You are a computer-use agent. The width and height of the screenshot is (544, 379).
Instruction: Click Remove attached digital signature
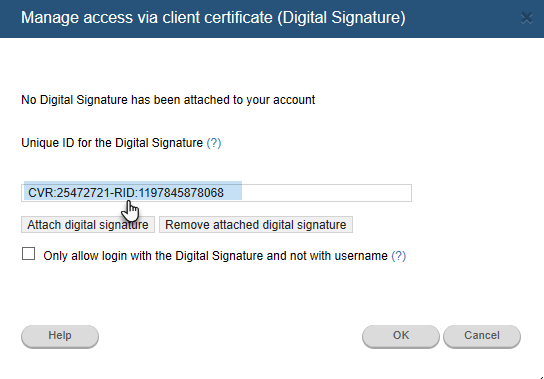256,225
